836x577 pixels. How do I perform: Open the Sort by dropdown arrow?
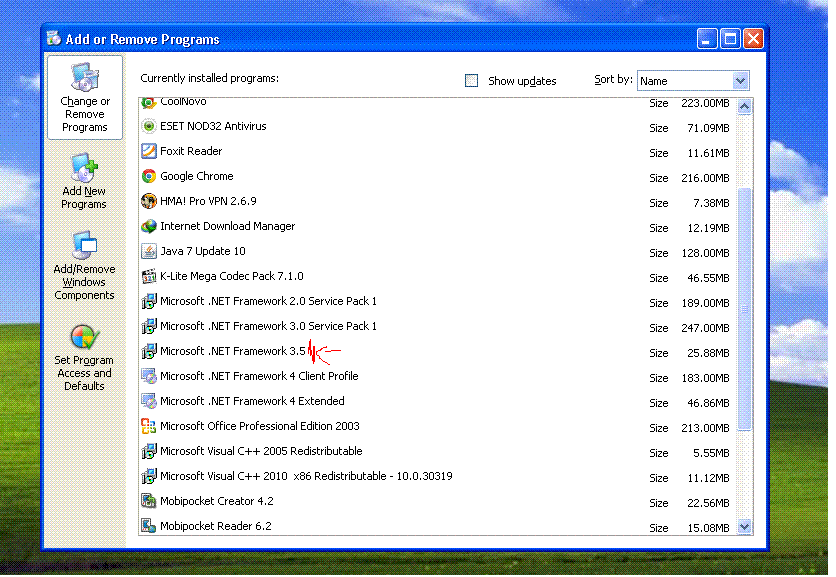click(x=740, y=81)
